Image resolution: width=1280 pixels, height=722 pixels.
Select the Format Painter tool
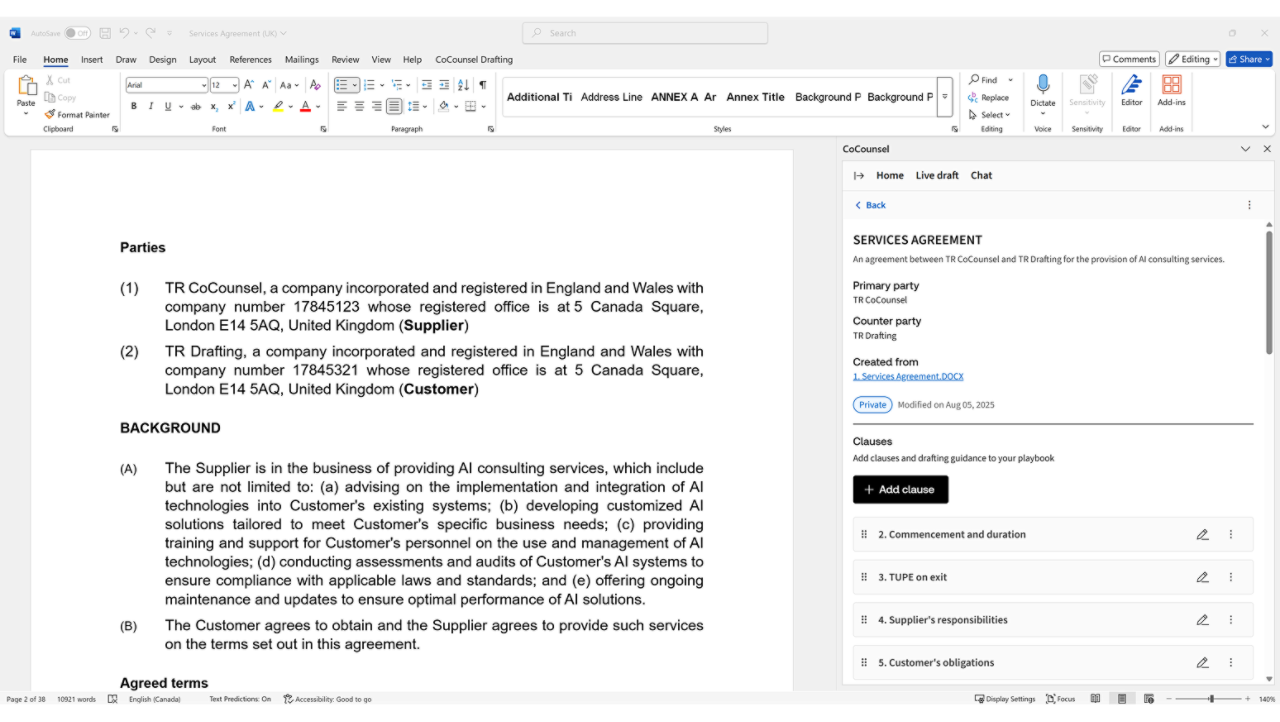pos(77,115)
